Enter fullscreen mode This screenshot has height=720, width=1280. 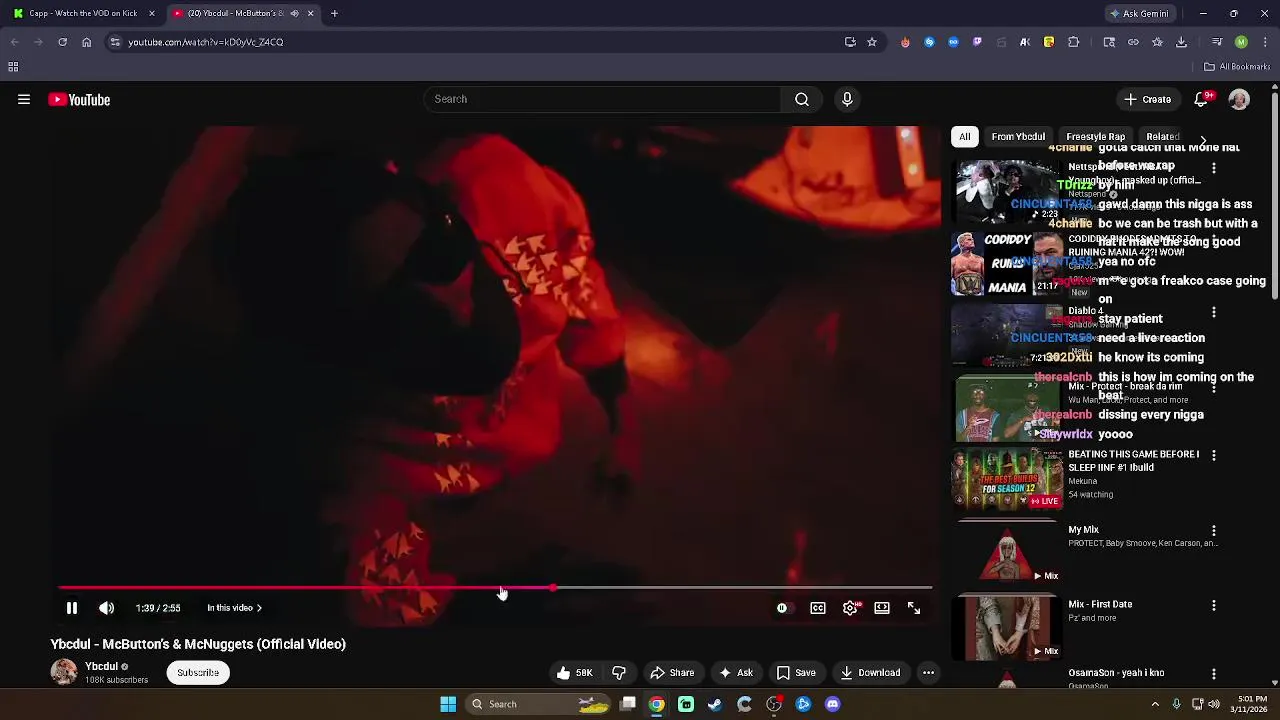click(914, 608)
